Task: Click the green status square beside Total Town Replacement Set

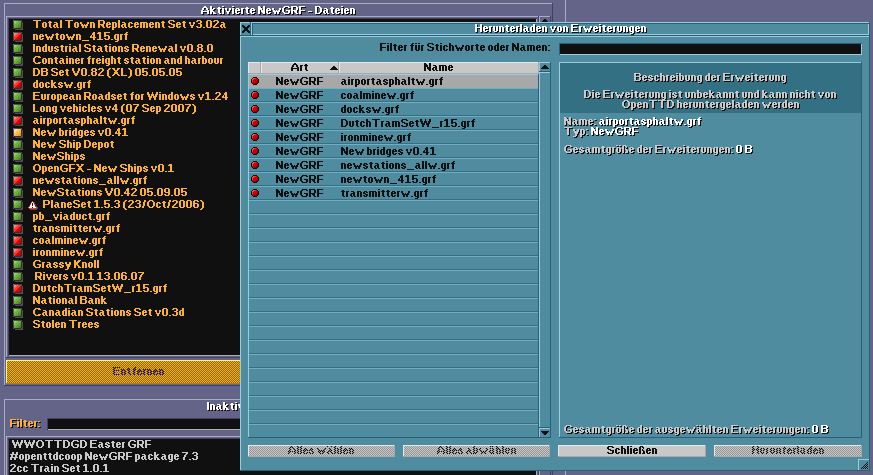Action: point(18,24)
